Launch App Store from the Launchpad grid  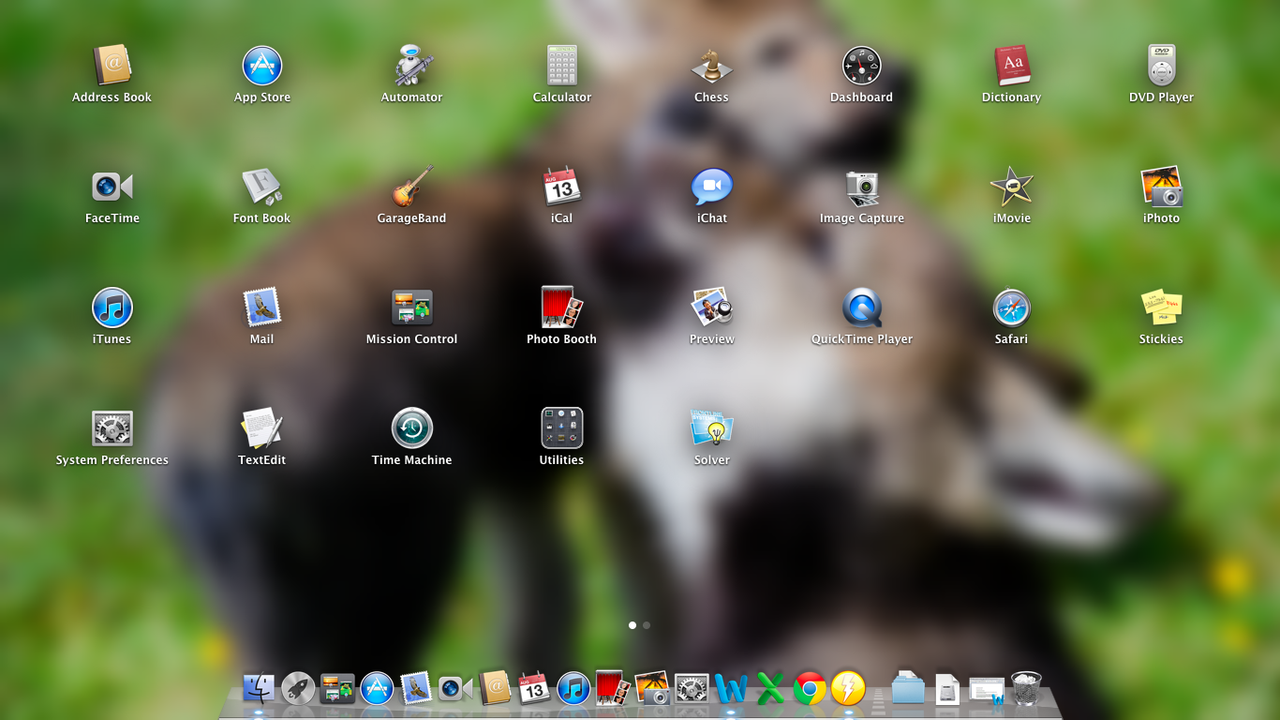(262, 66)
